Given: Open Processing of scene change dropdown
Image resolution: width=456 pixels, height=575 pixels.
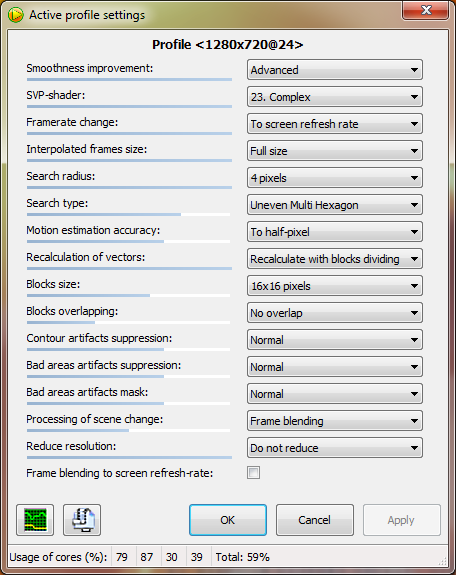Looking at the screenshot, I should tap(335, 421).
